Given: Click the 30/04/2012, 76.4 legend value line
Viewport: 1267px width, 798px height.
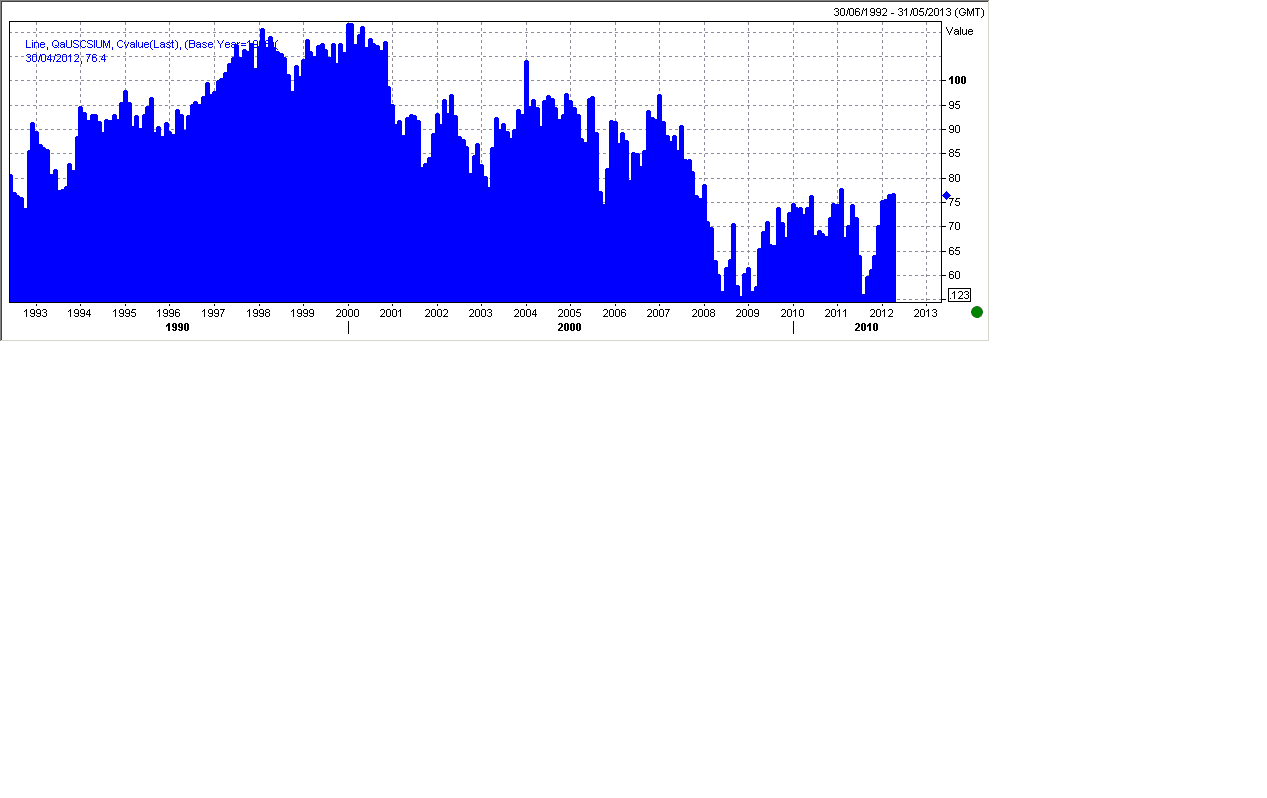Looking at the screenshot, I should point(66,58).
